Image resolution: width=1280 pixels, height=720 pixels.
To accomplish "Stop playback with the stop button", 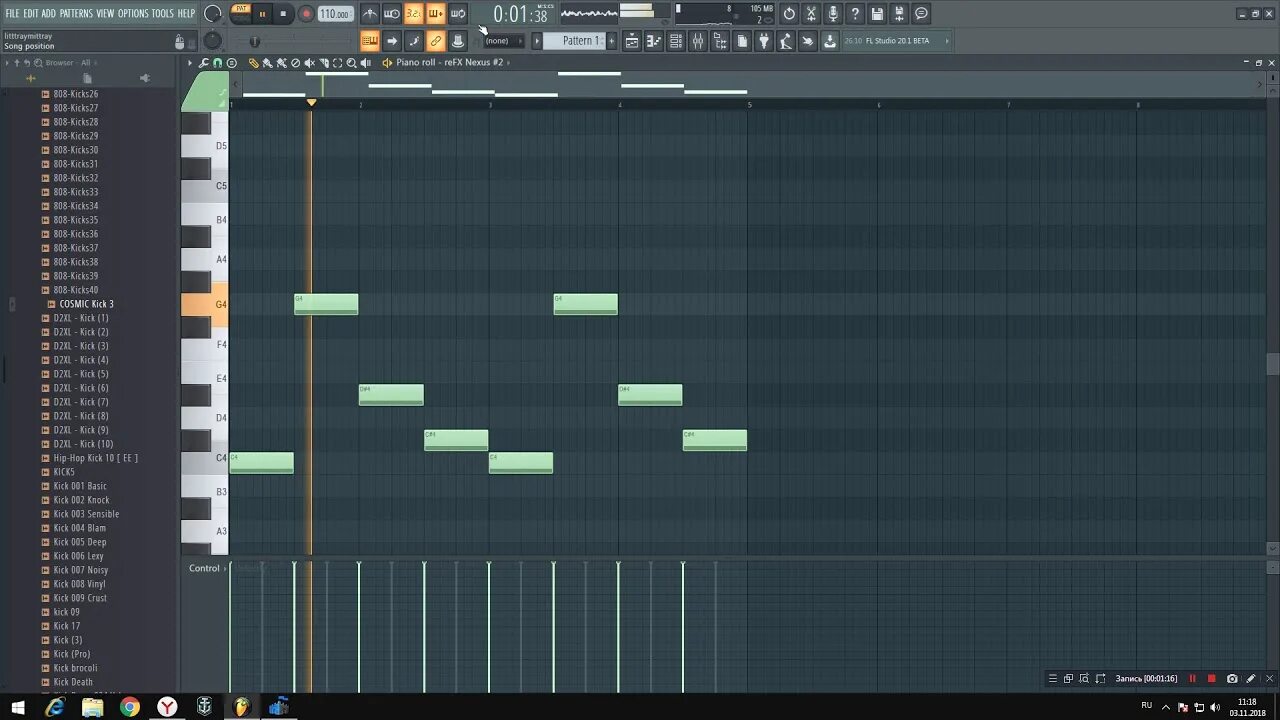I will (283, 14).
